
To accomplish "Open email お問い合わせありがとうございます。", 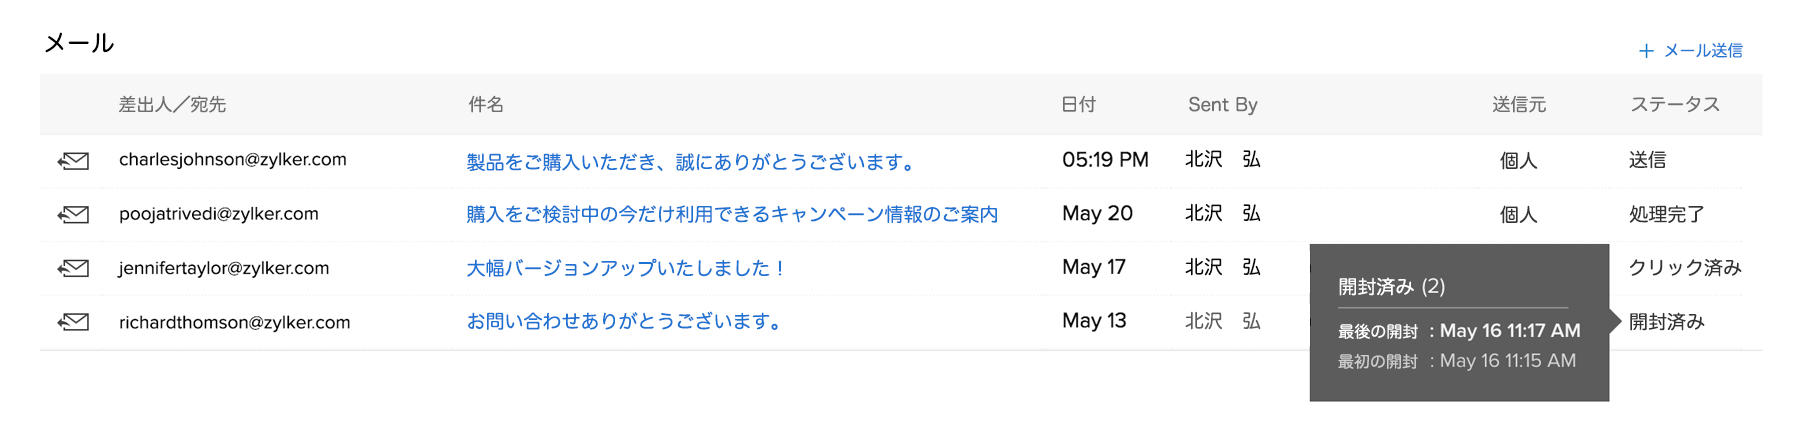I will tap(627, 322).
